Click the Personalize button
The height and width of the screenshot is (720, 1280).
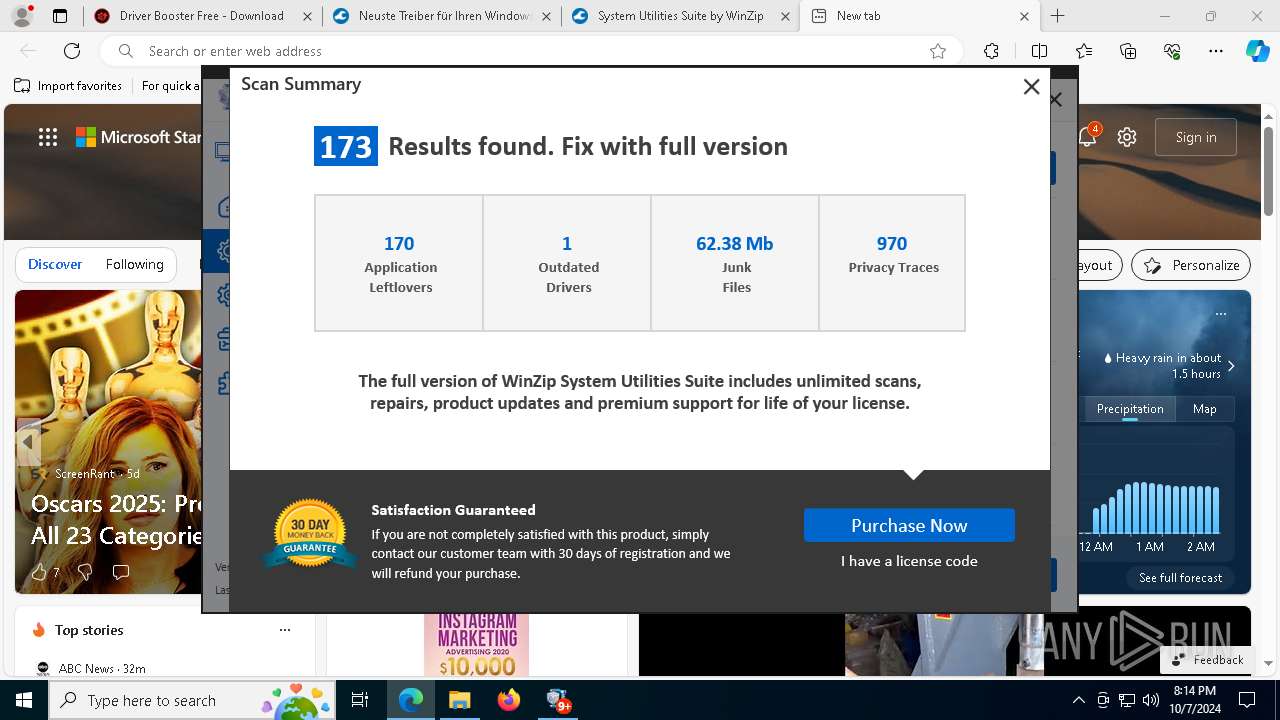tap(1191, 265)
